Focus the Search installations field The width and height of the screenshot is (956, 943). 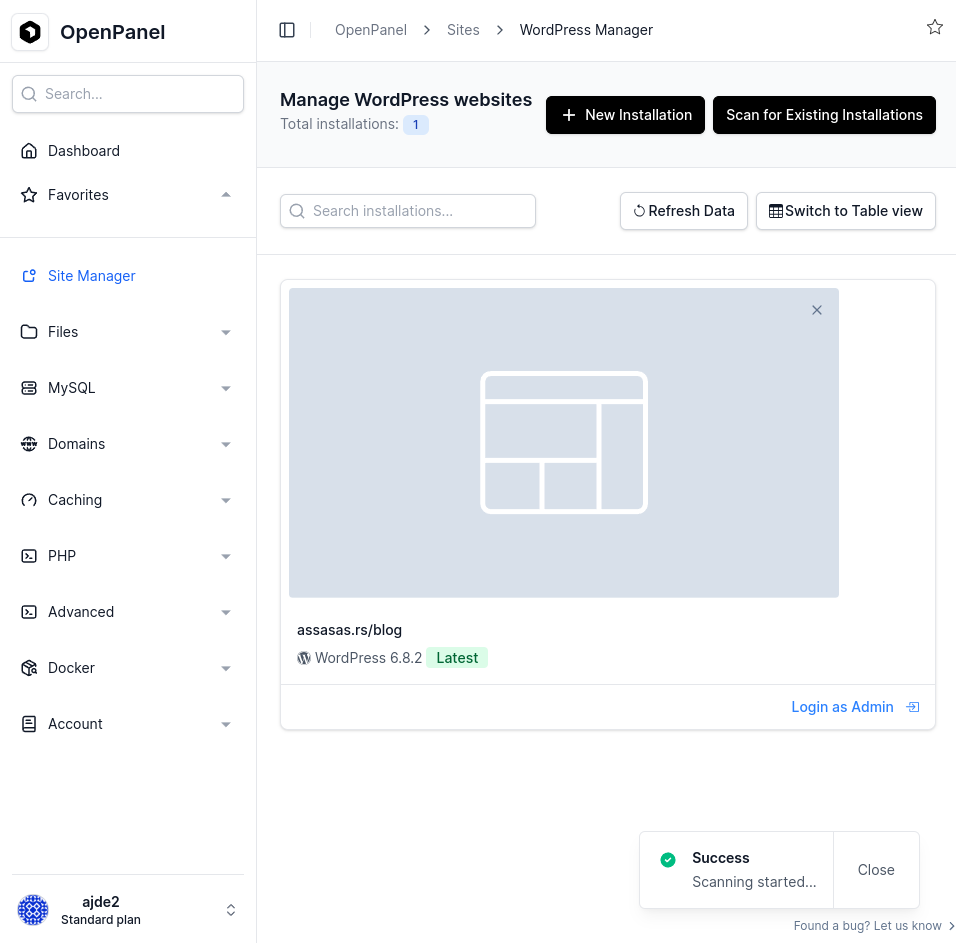408,211
